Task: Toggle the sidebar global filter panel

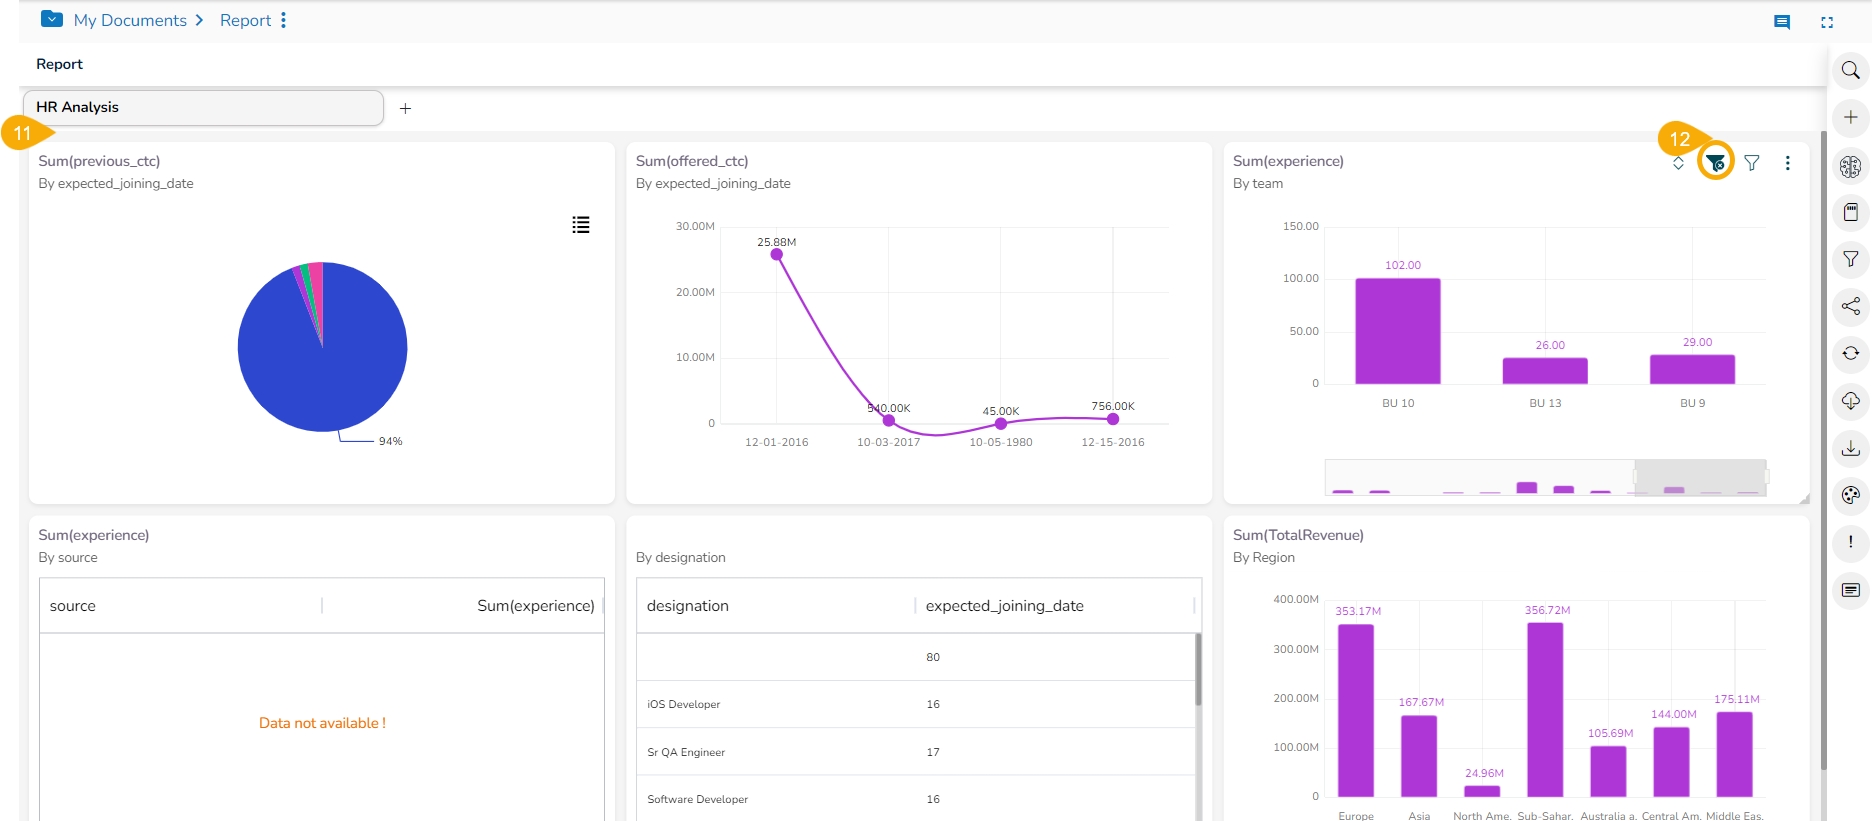Action: tap(1850, 259)
